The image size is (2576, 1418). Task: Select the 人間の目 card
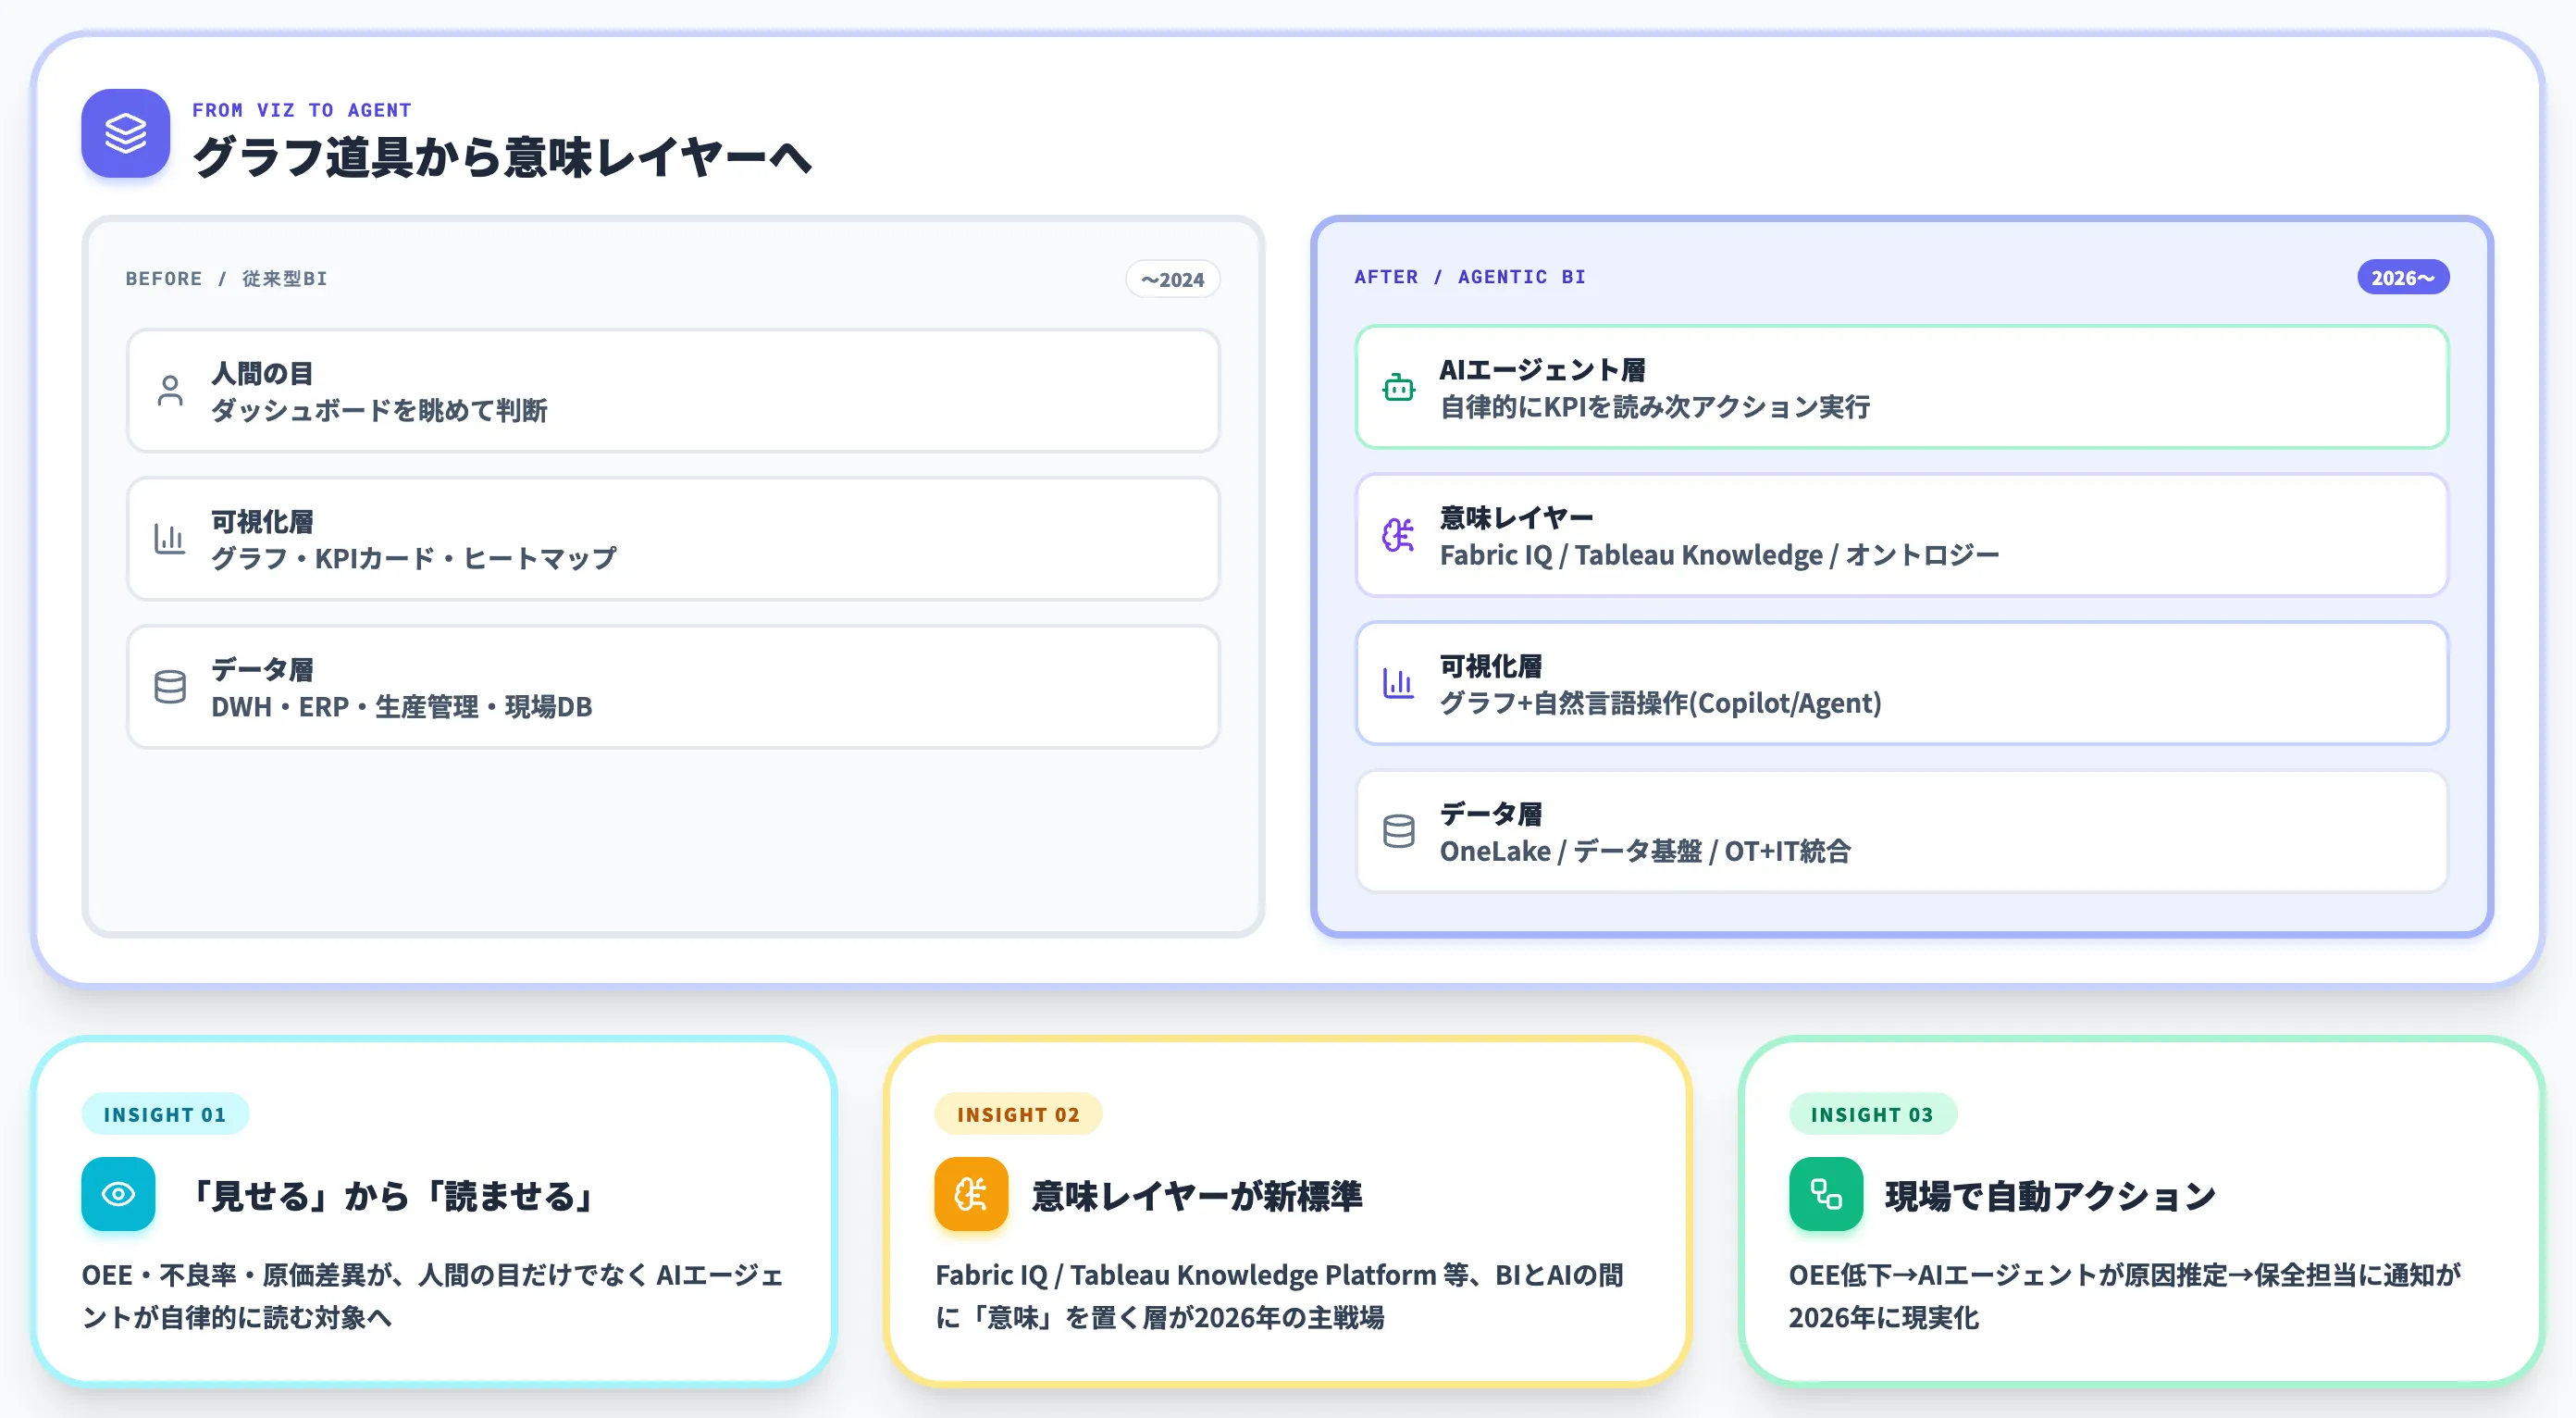click(673, 391)
